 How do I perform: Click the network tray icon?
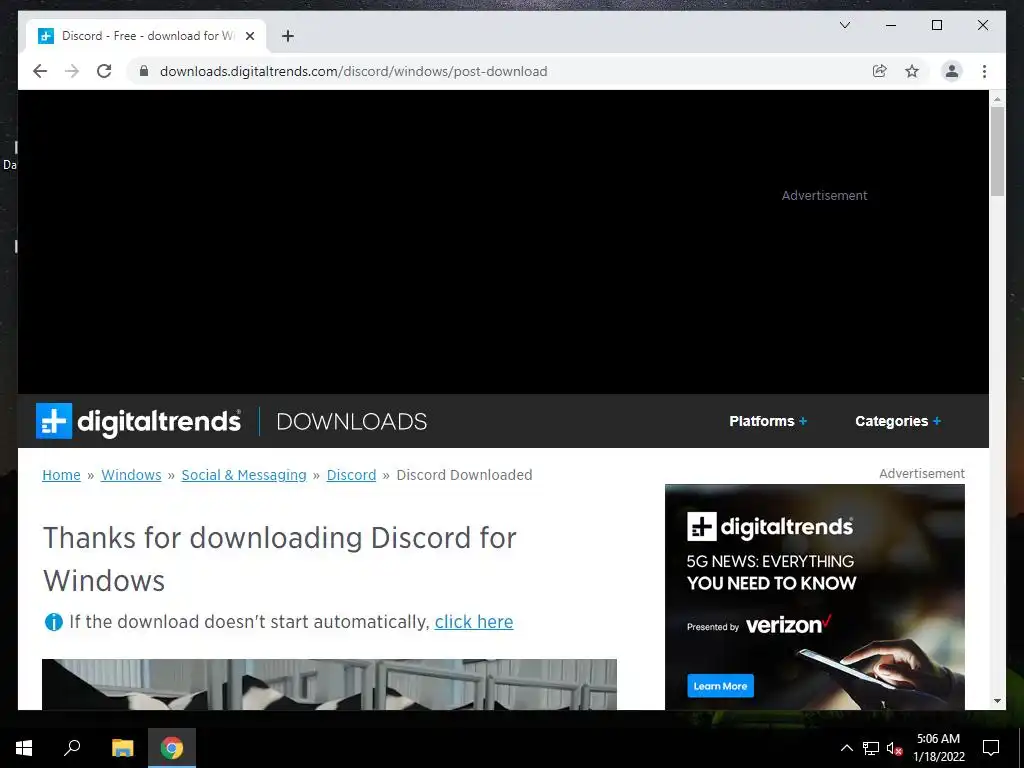click(x=871, y=748)
